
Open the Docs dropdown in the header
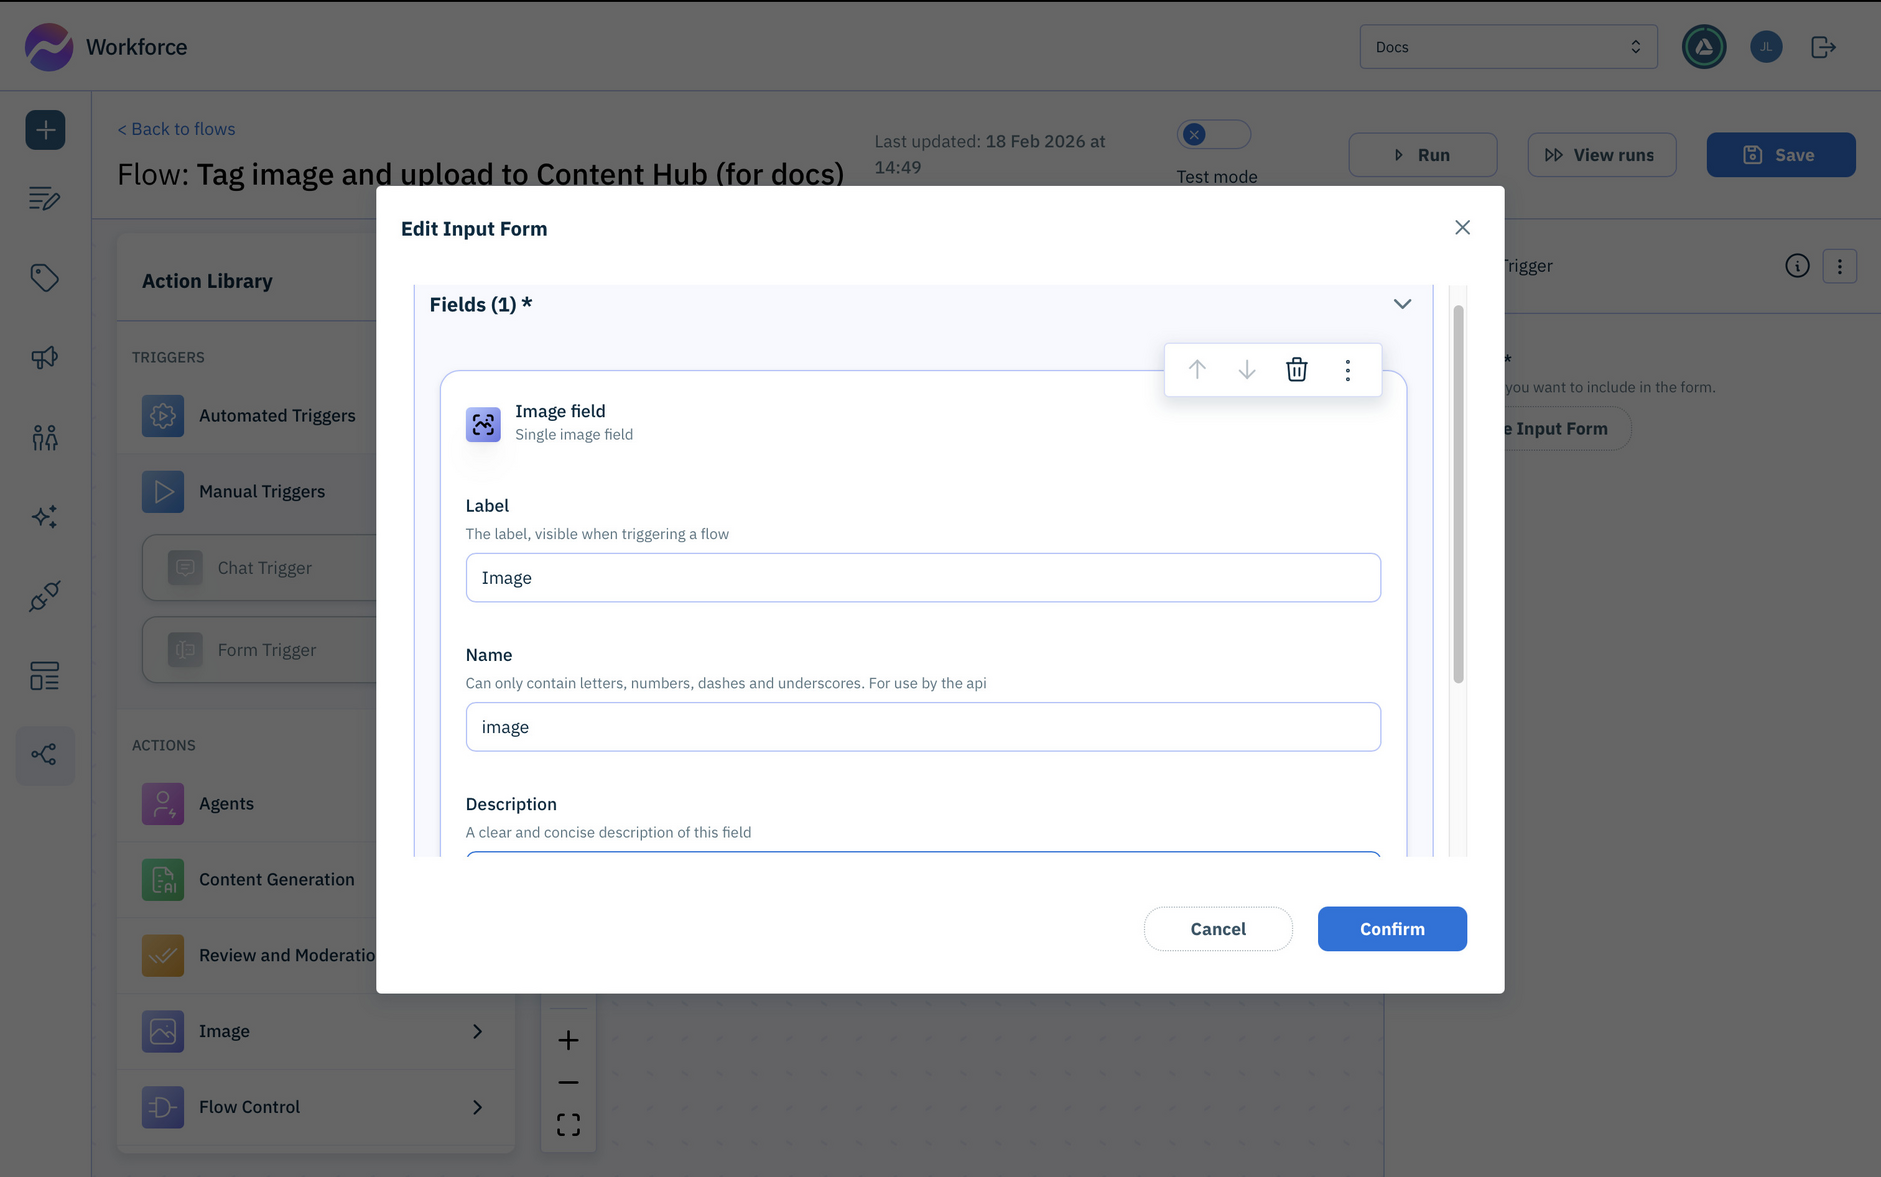pyautogui.click(x=1507, y=46)
